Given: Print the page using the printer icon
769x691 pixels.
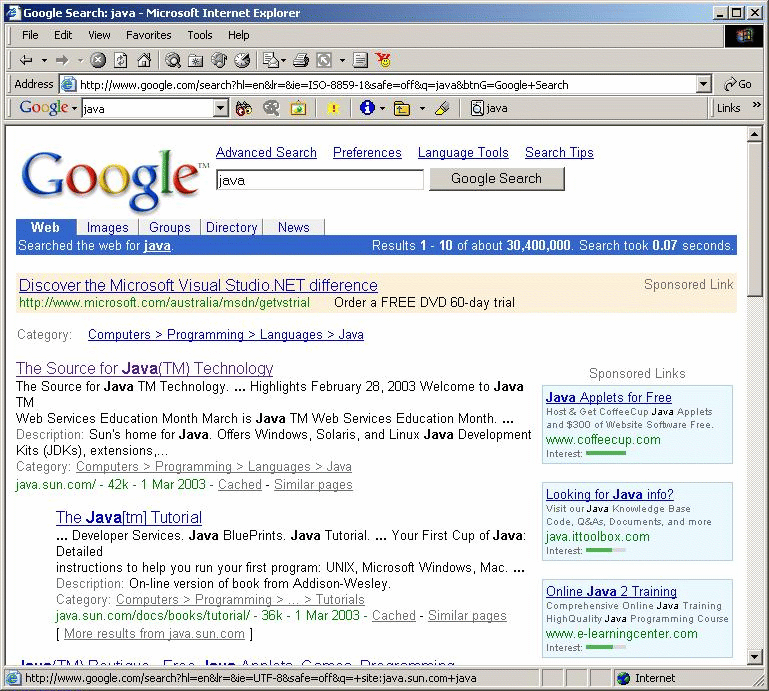Looking at the screenshot, I should 301,60.
